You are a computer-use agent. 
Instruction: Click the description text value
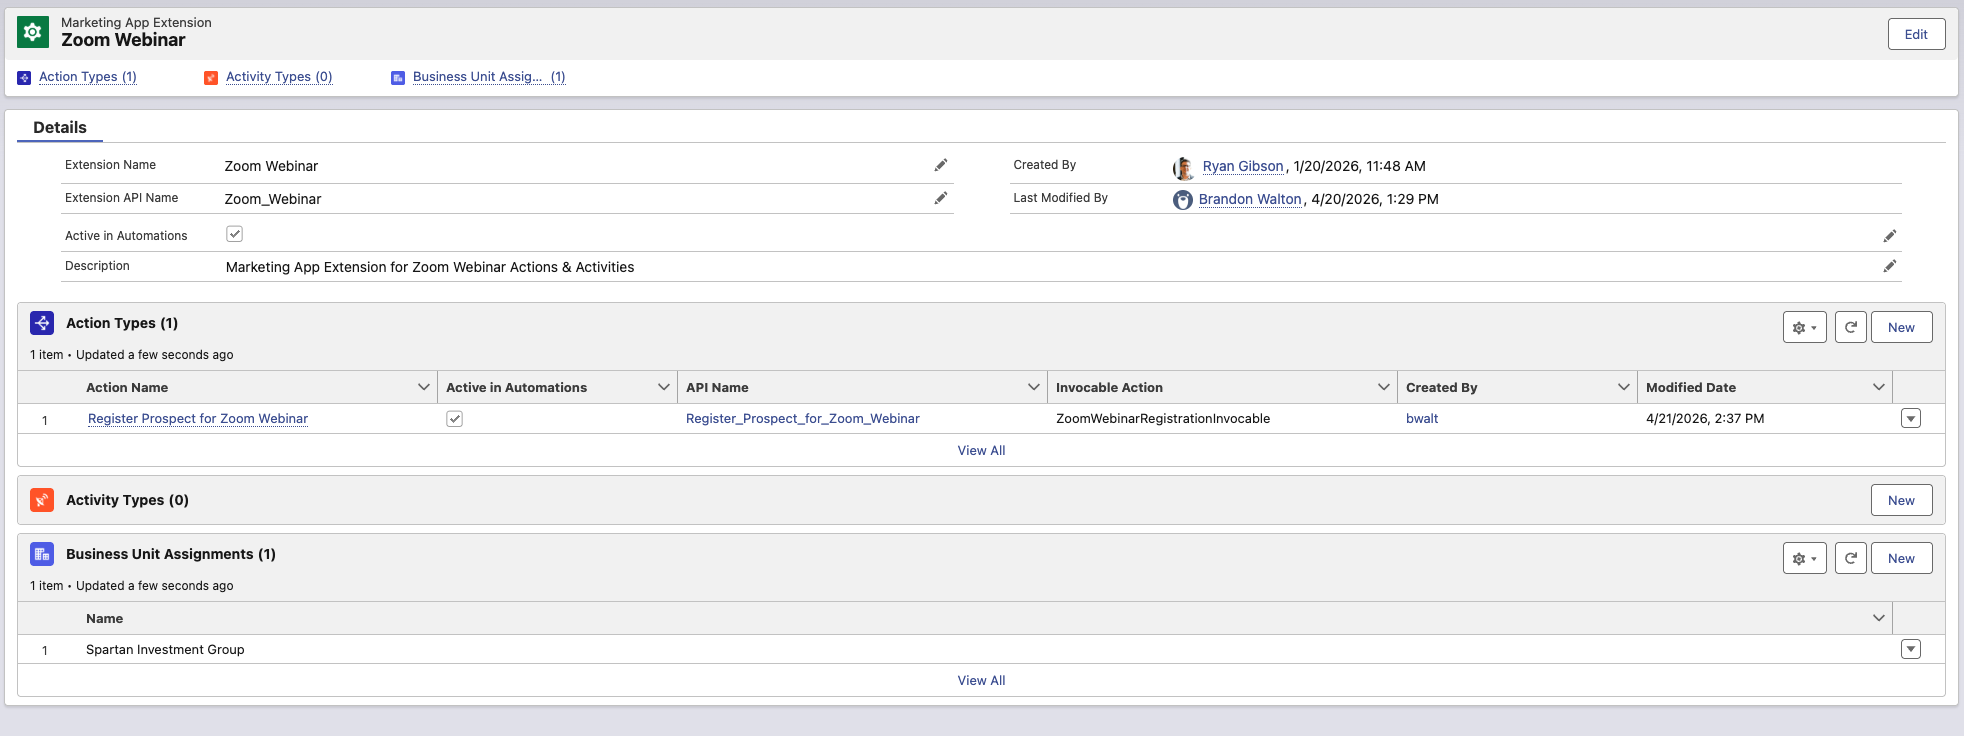click(x=430, y=267)
